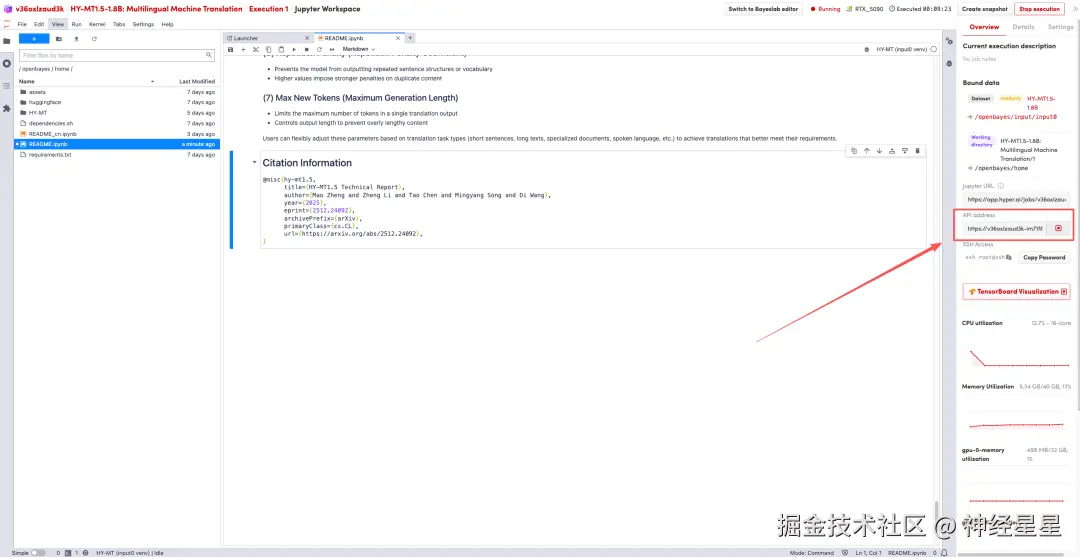This screenshot has width=1080, height=557.
Task: Click the Create snapshot button
Action: pyautogui.click(x=984, y=9)
